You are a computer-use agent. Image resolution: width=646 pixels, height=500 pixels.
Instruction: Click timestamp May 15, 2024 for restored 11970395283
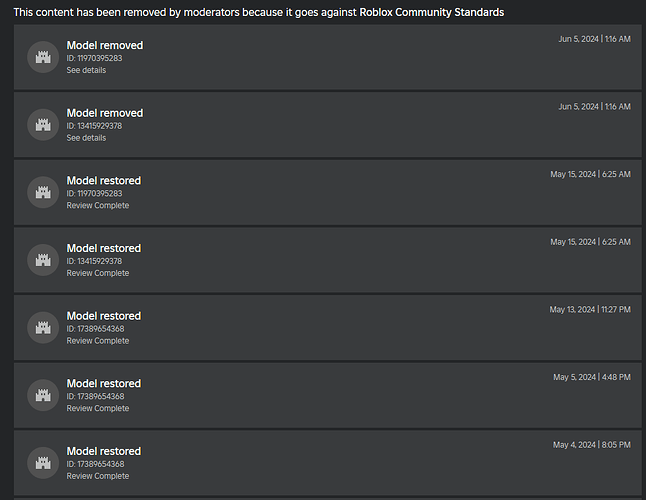pos(590,174)
